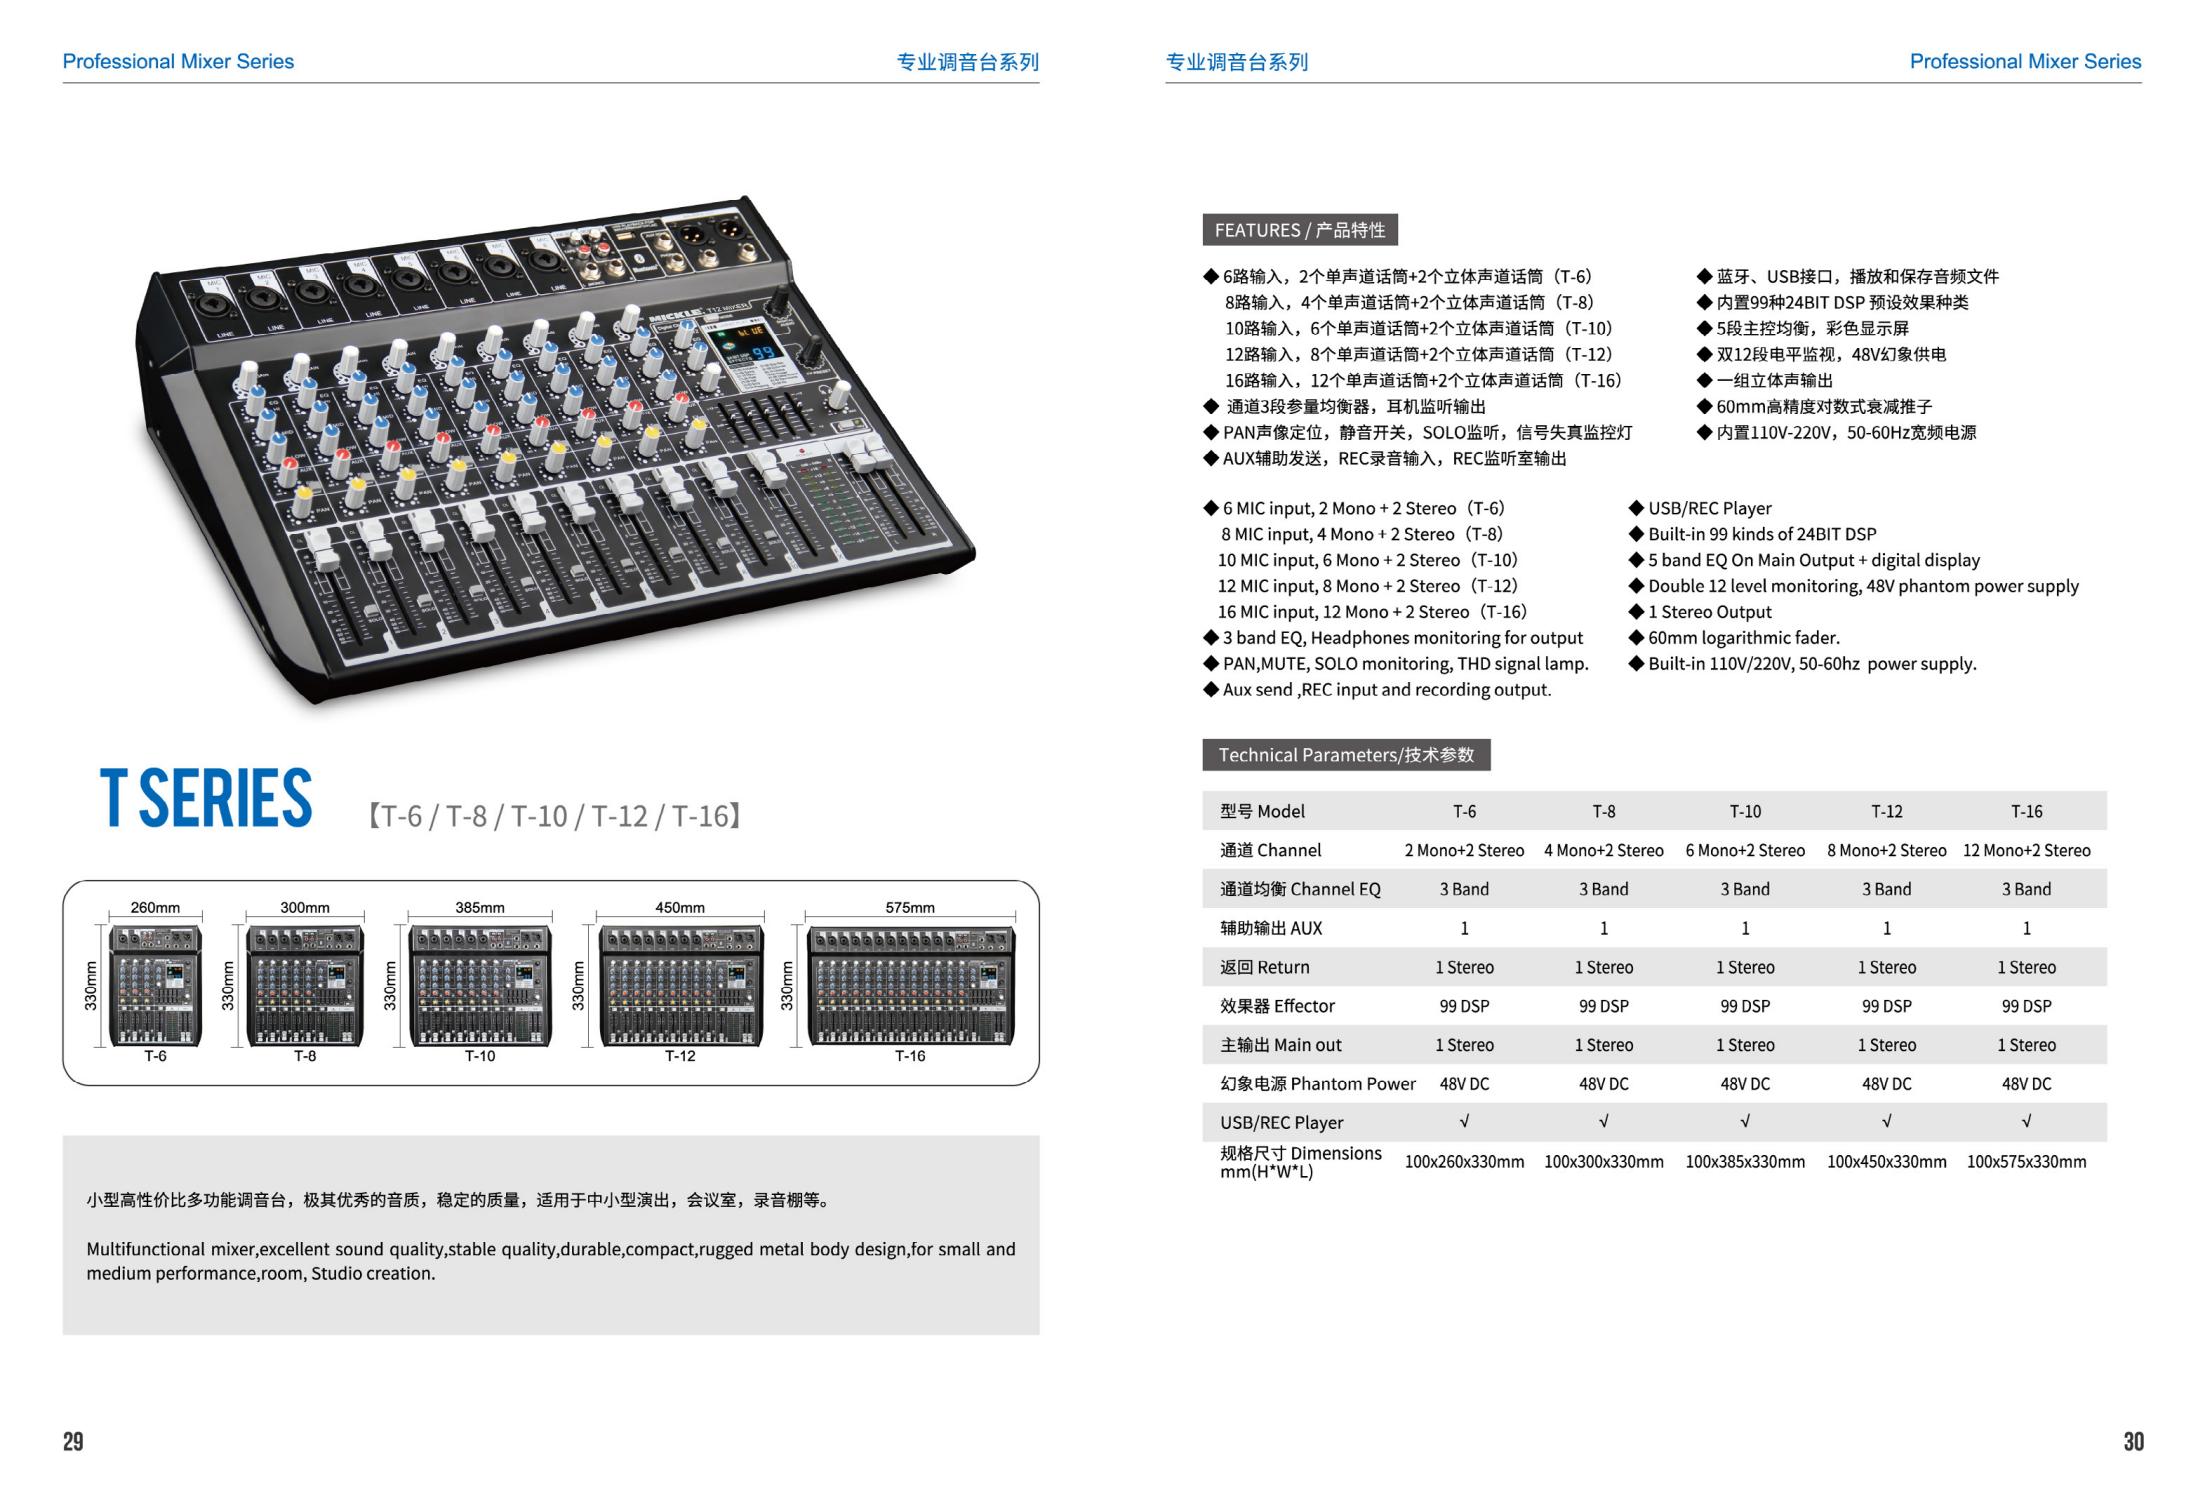
Task: Click the T-16 mixer thumbnail
Action: tap(910, 985)
